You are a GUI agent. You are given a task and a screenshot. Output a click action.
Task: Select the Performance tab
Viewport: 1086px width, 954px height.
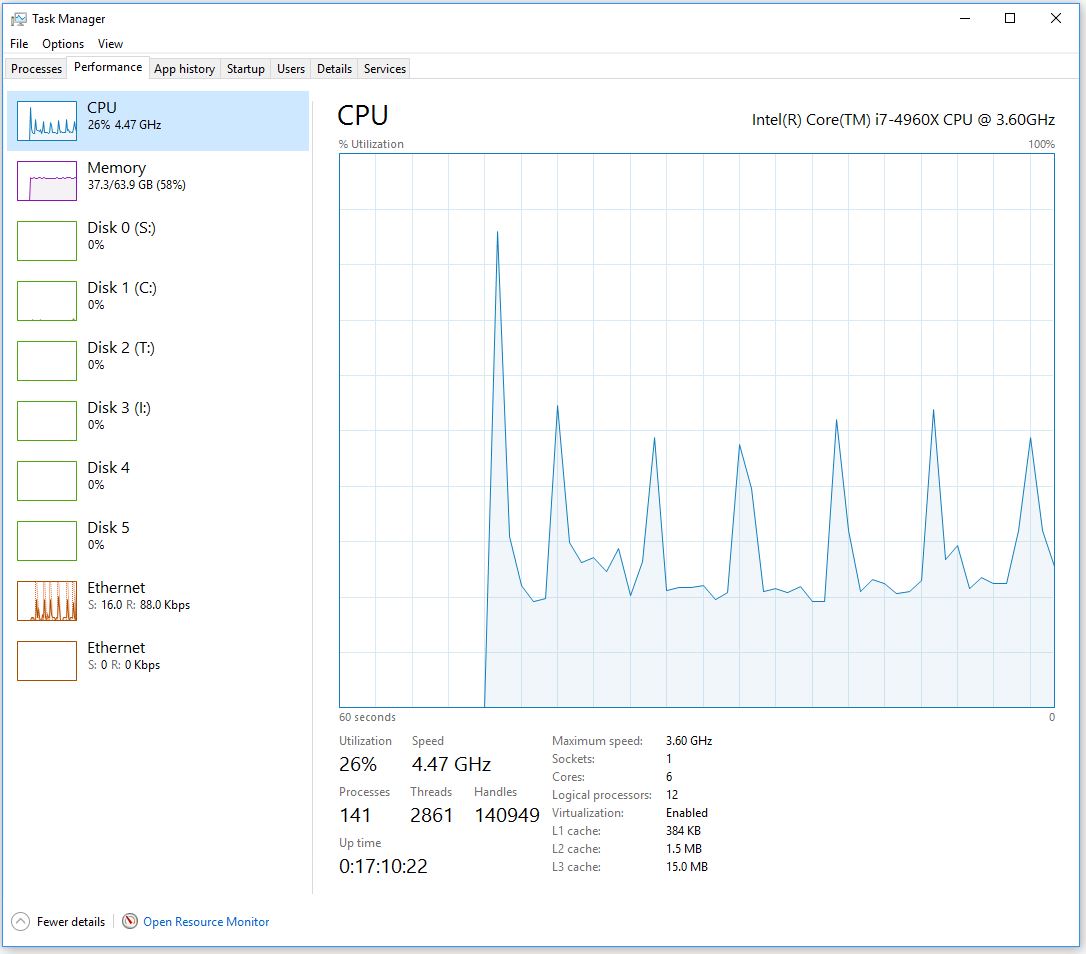point(108,67)
